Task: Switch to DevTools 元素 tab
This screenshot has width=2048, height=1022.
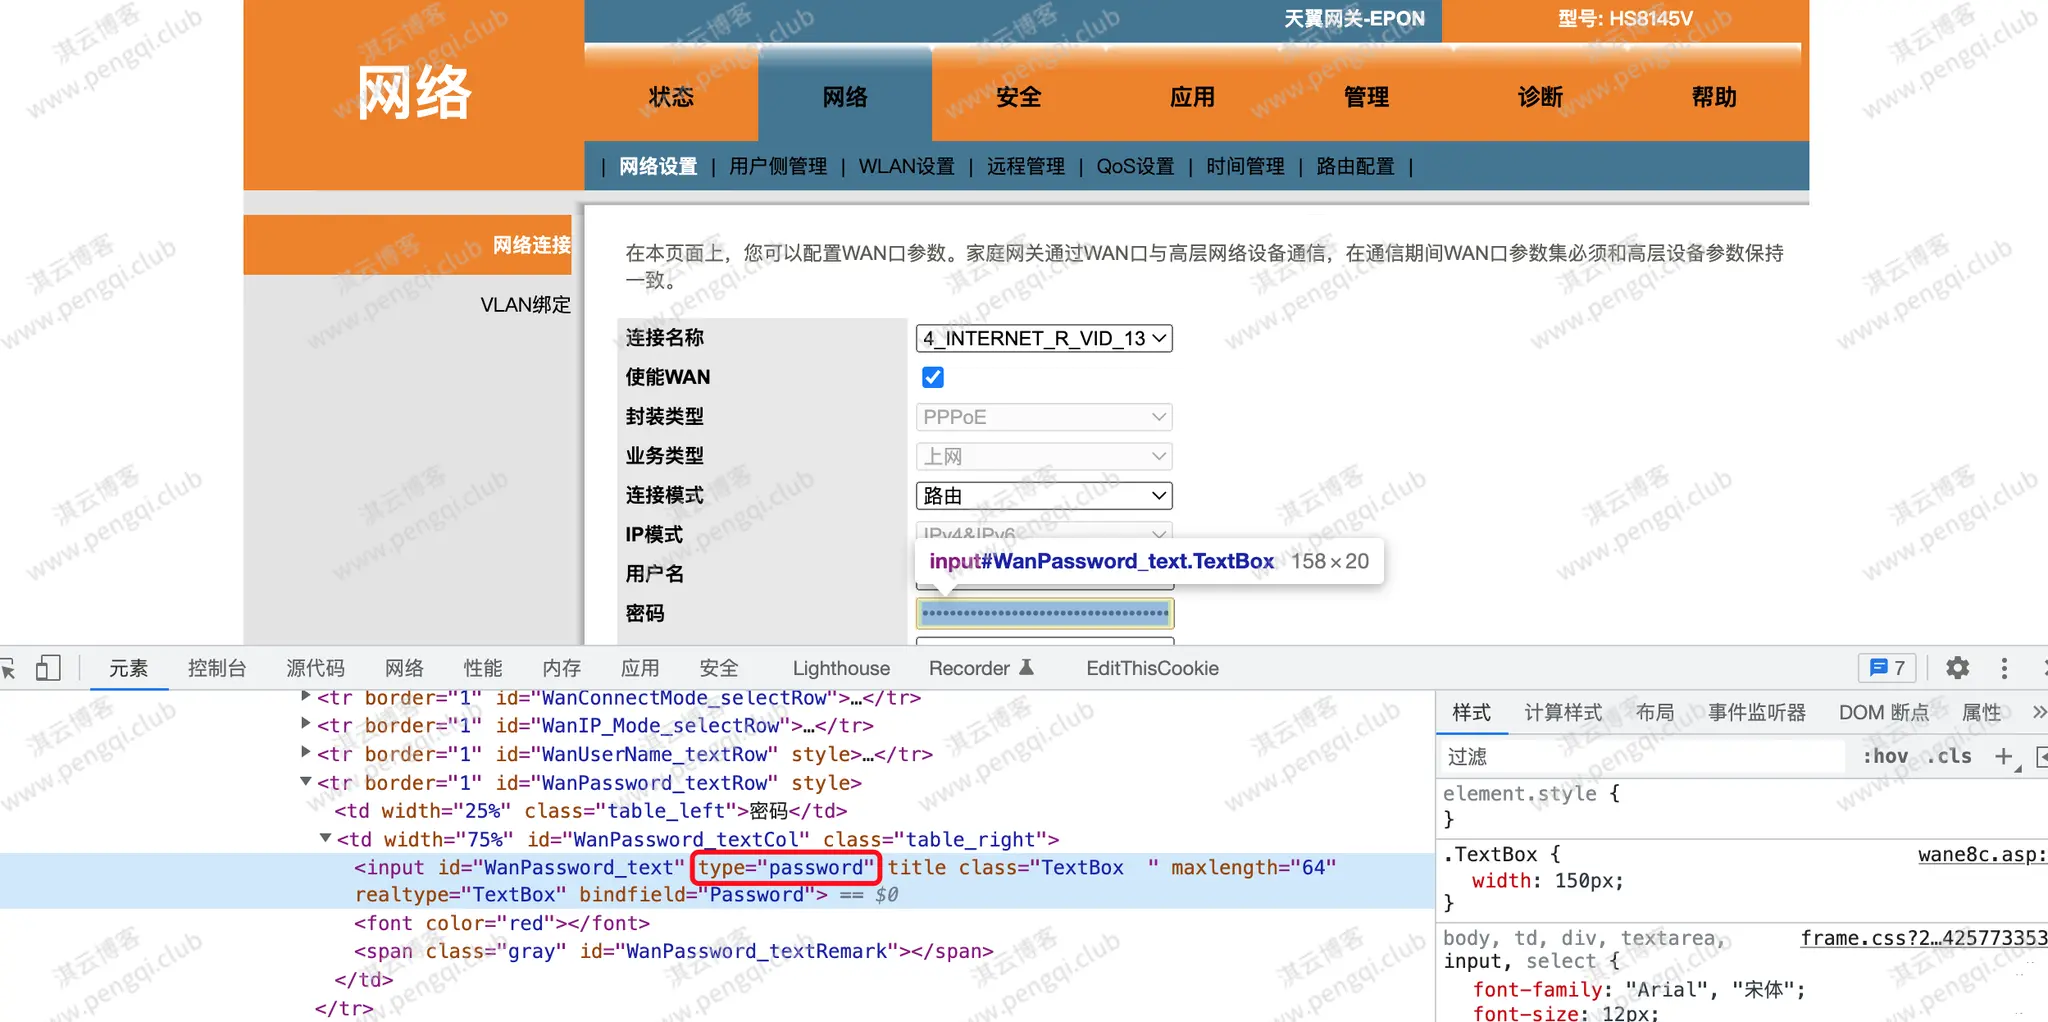Action: click(x=128, y=668)
